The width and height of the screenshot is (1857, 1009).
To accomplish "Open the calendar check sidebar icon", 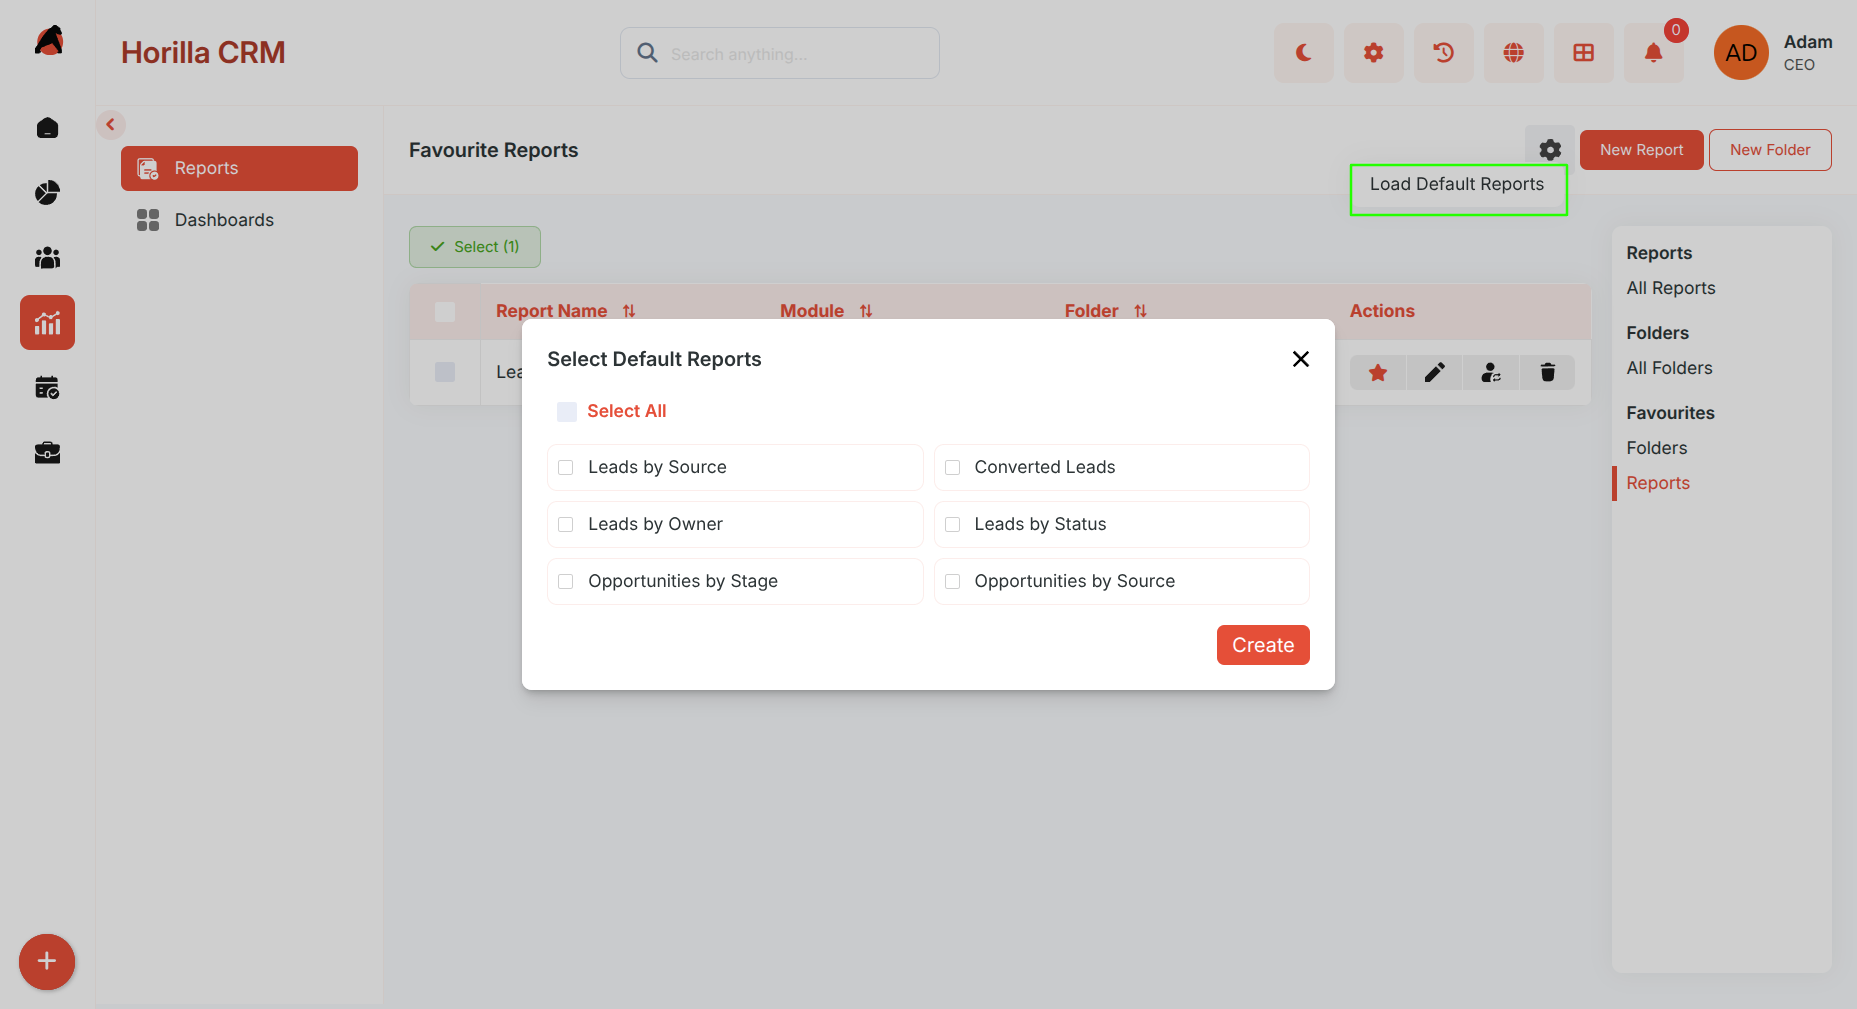I will click(x=47, y=388).
